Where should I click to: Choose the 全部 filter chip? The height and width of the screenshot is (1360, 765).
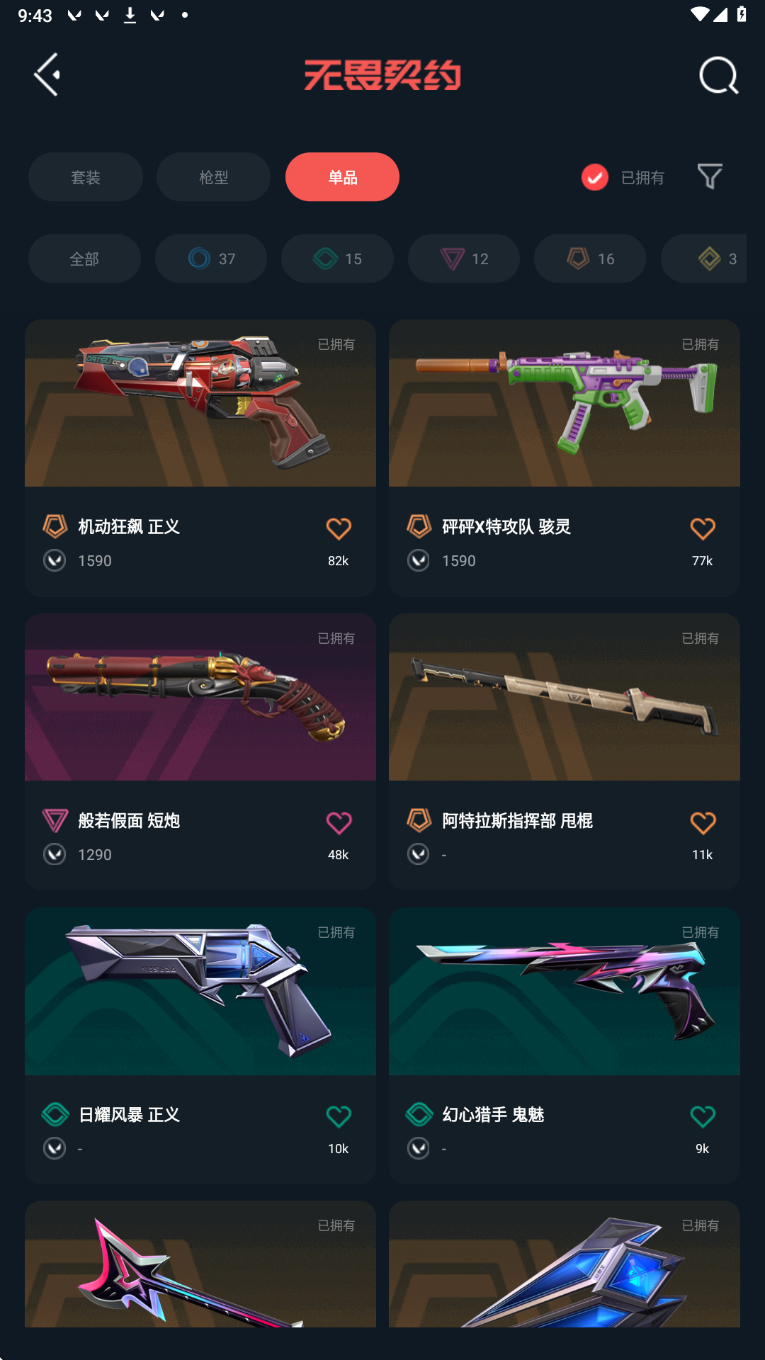pyautogui.click(x=84, y=259)
